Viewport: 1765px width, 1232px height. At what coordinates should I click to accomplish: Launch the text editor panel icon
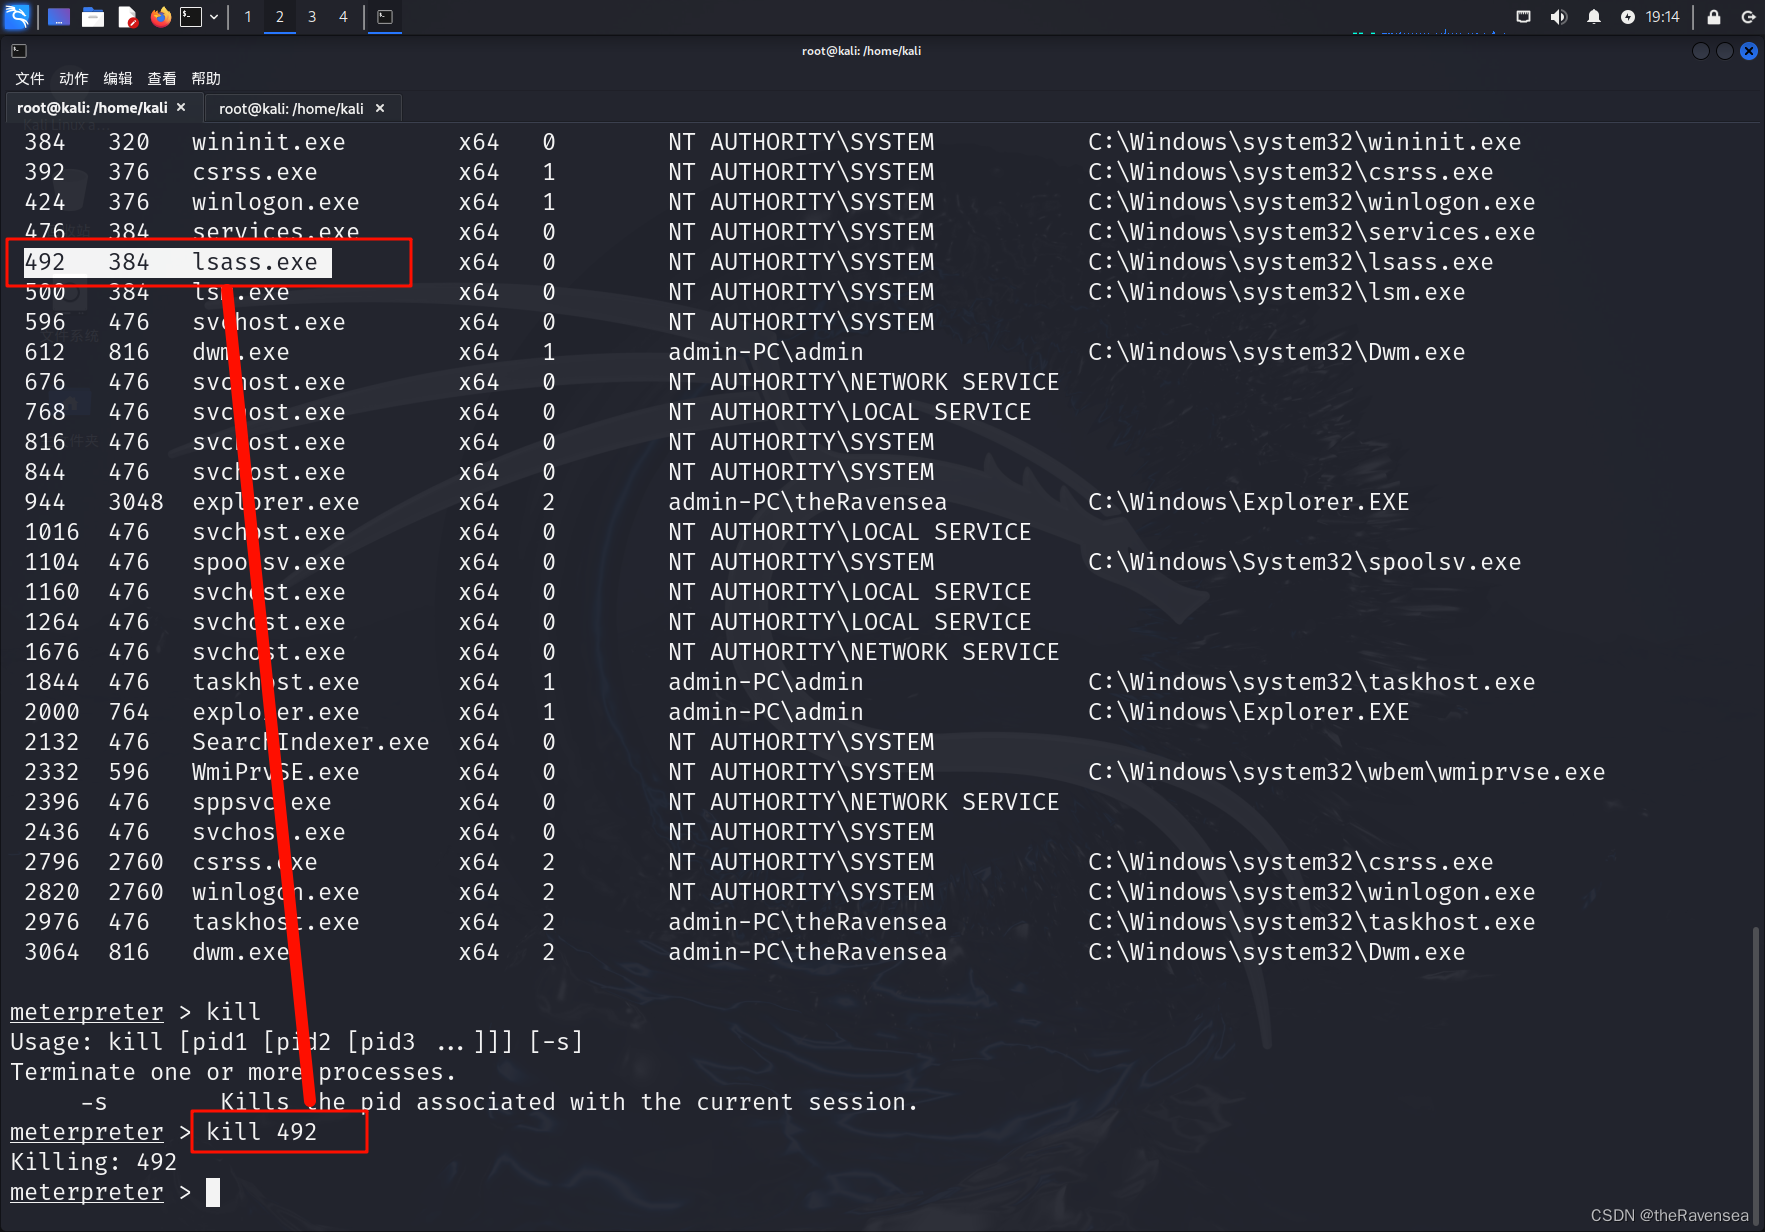pyautogui.click(x=127, y=17)
